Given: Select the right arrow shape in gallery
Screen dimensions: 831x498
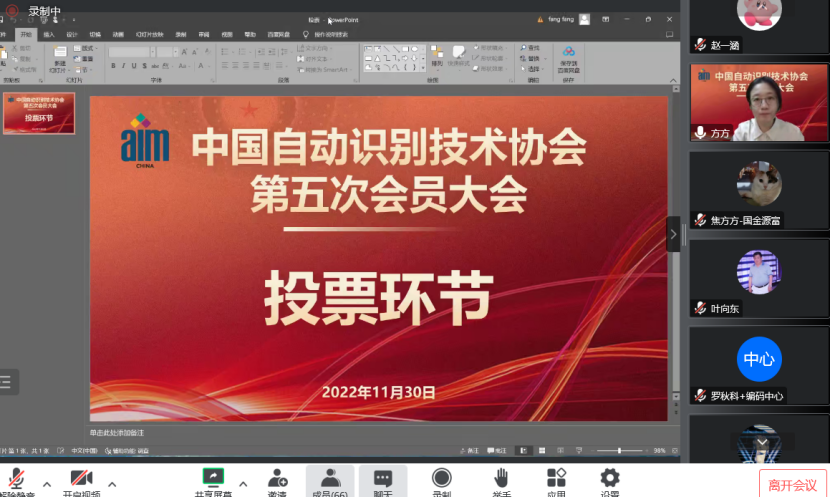Looking at the screenshot, I should 405,58.
